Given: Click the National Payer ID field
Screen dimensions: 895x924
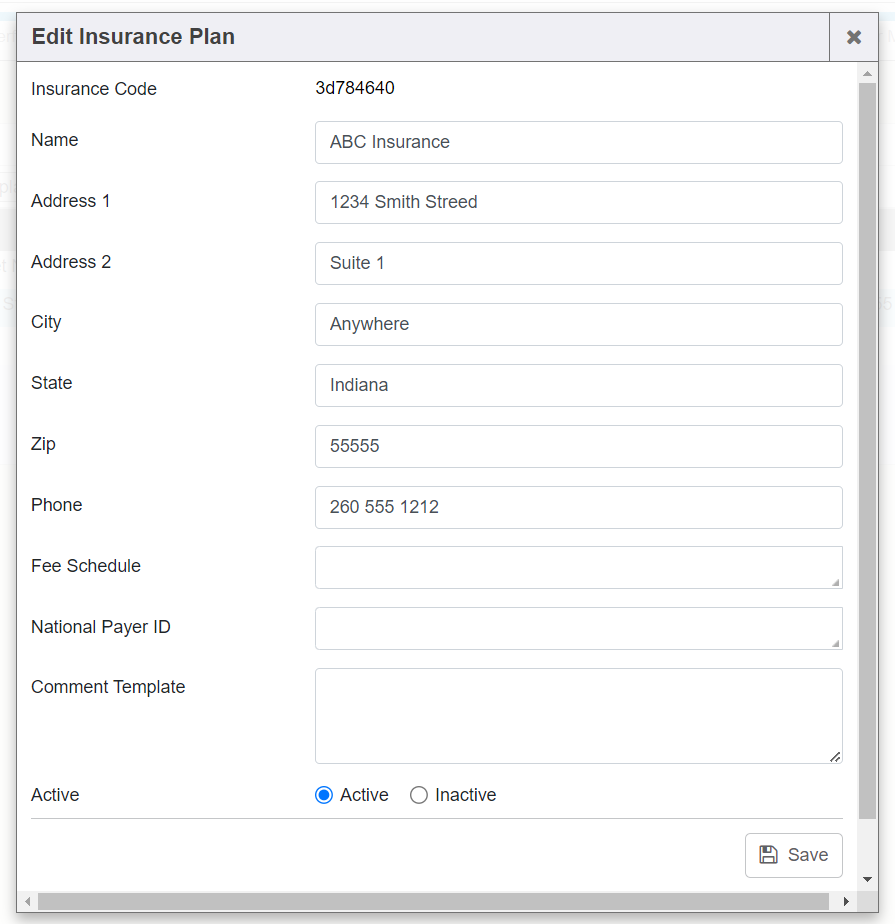Looking at the screenshot, I should coord(579,629).
